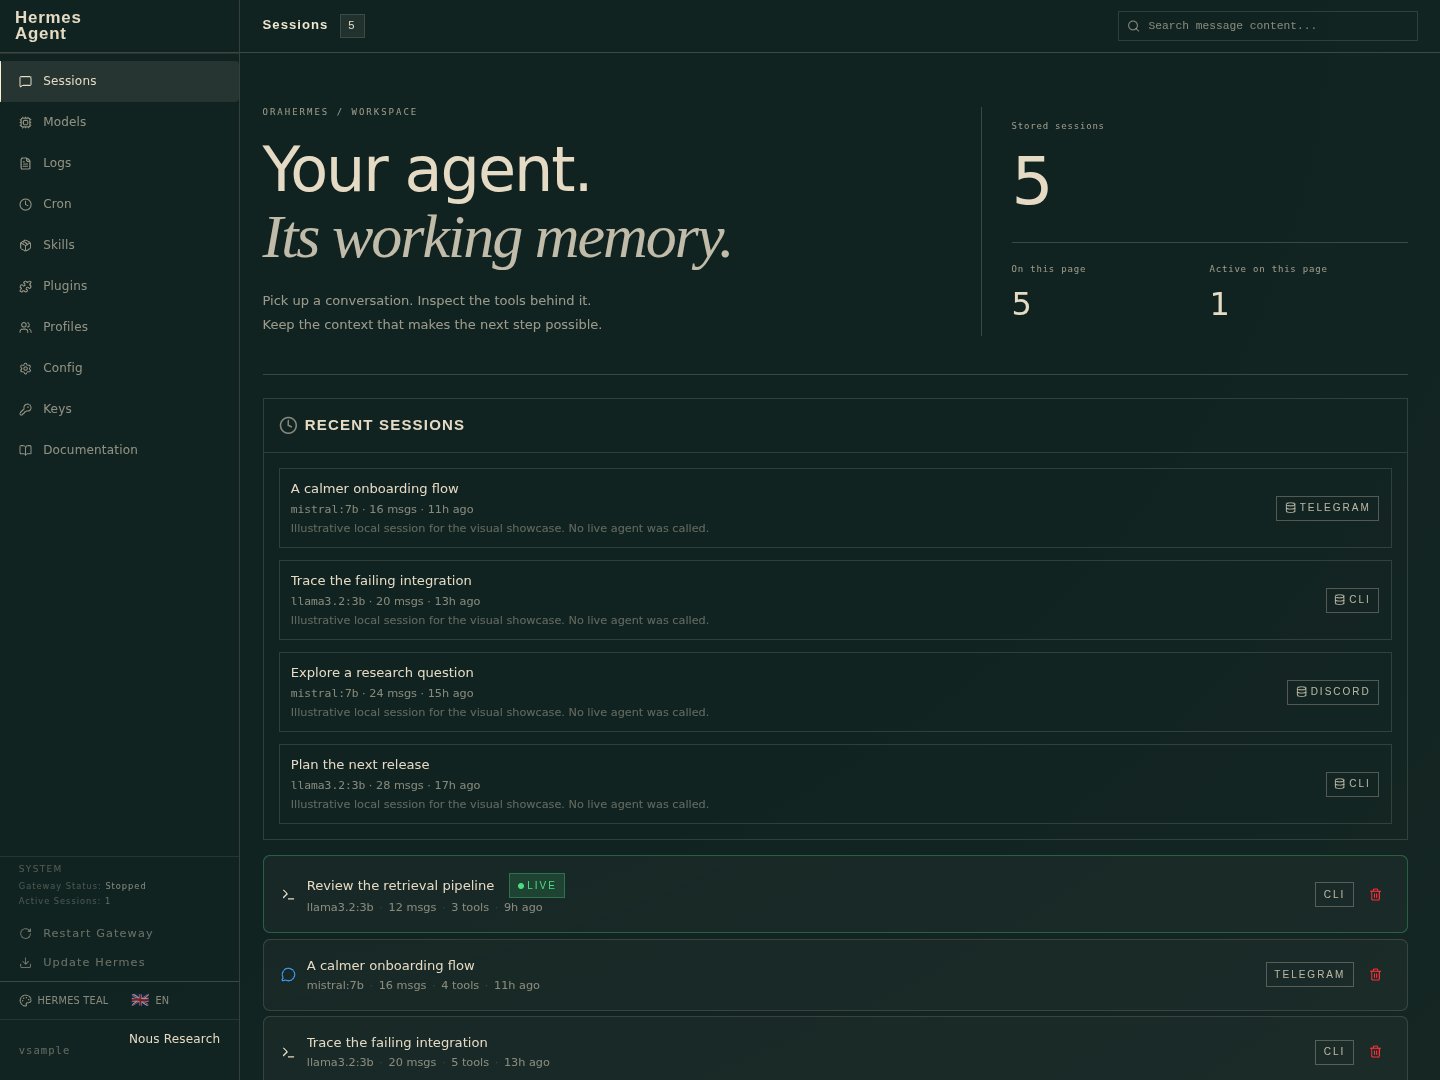Delete A calmer onboarding flow session

click(1375, 974)
